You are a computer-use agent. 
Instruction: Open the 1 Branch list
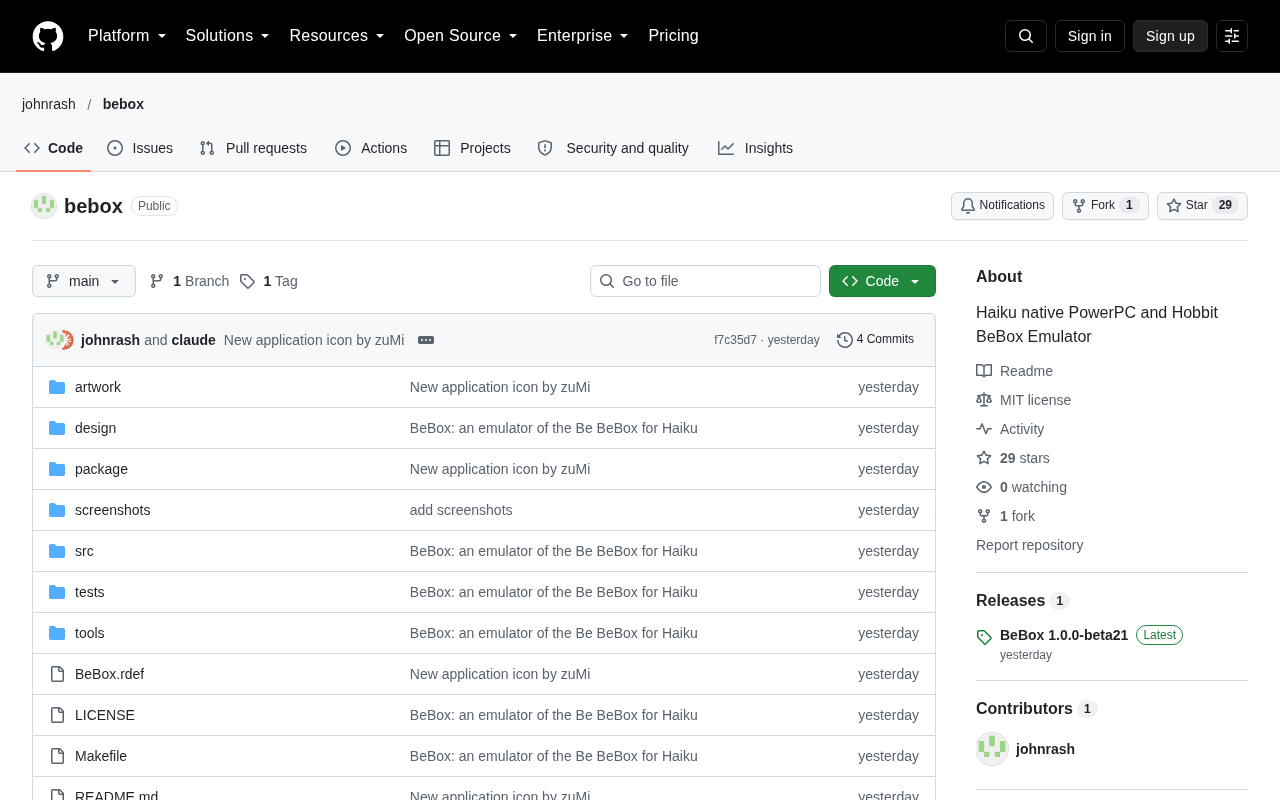coord(189,281)
